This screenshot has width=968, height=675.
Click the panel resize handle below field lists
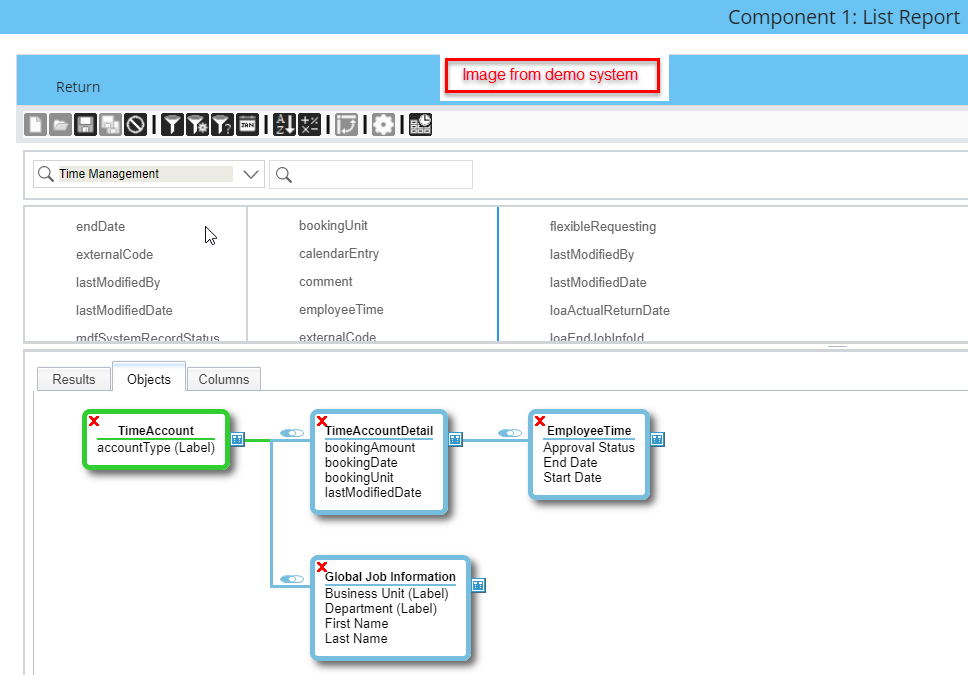[837, 346]
